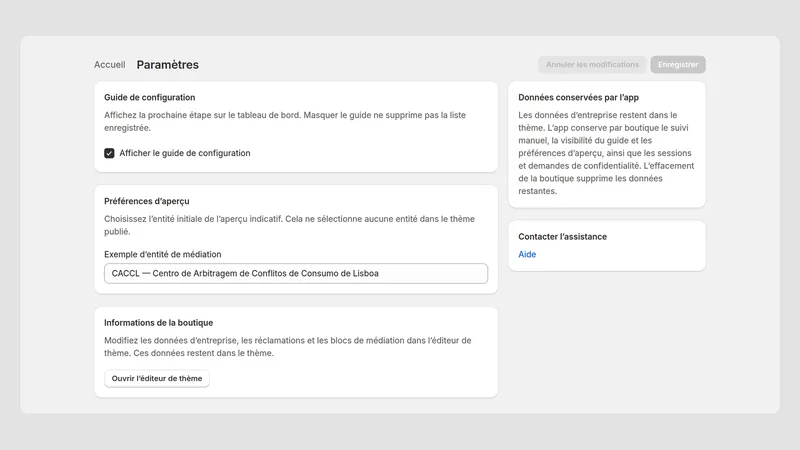
Task: Click the Informations de la boutique heading
Action: click(158, 322)
